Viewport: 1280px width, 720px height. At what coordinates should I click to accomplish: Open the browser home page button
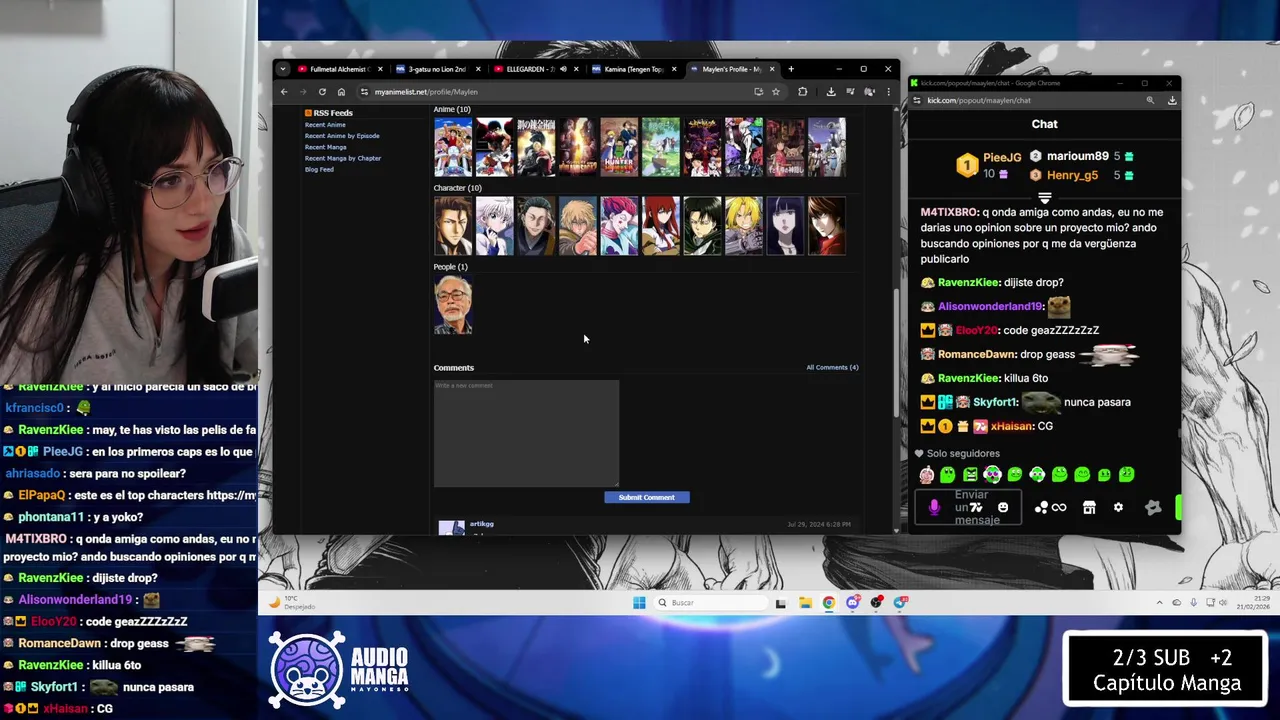tap(341, 92)
